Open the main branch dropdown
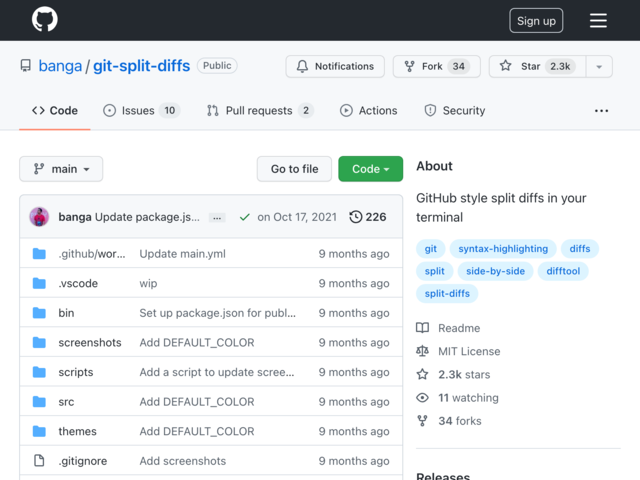Image resolution: width=640 pixels, height=480 pixels. pyautogui.click(x=61, y=169)
